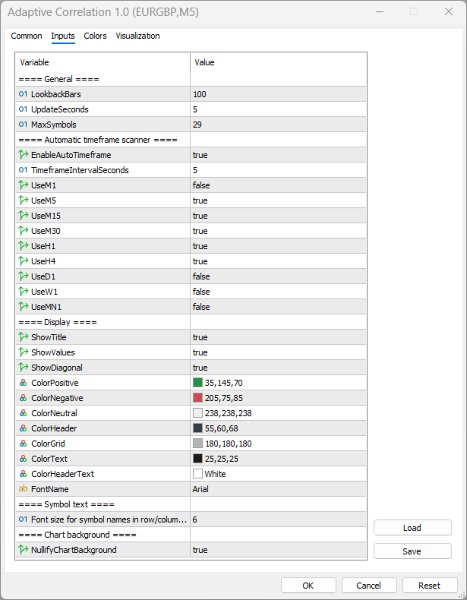Click the boolean icon beside NullifyChartBackground

tap(23, 549)
